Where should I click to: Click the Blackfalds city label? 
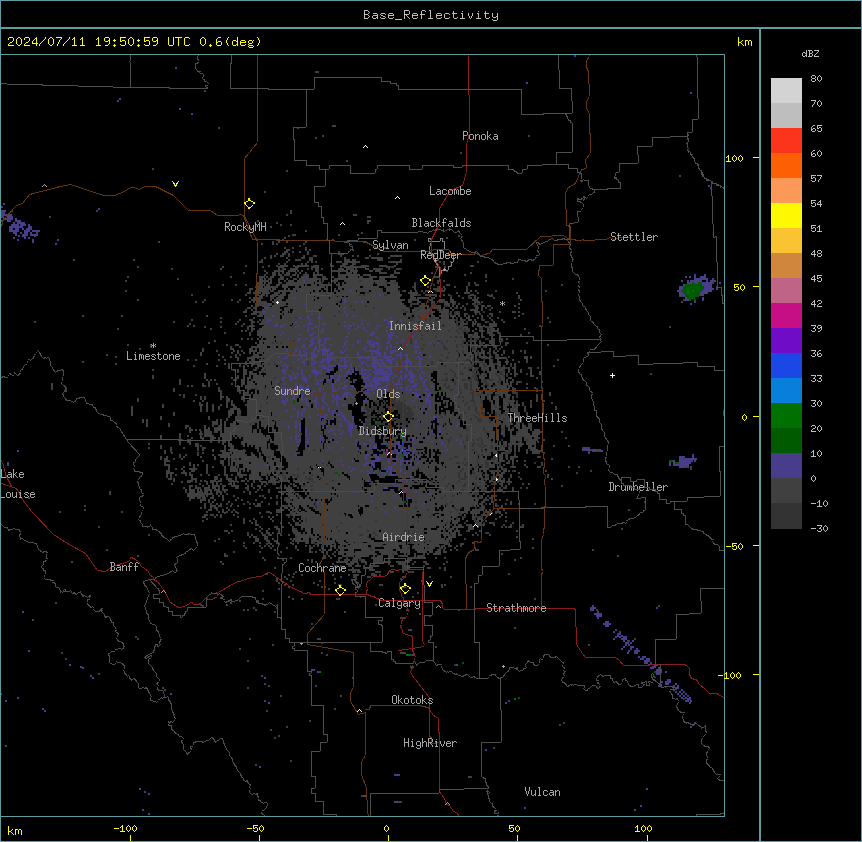(x=441, y=223)
